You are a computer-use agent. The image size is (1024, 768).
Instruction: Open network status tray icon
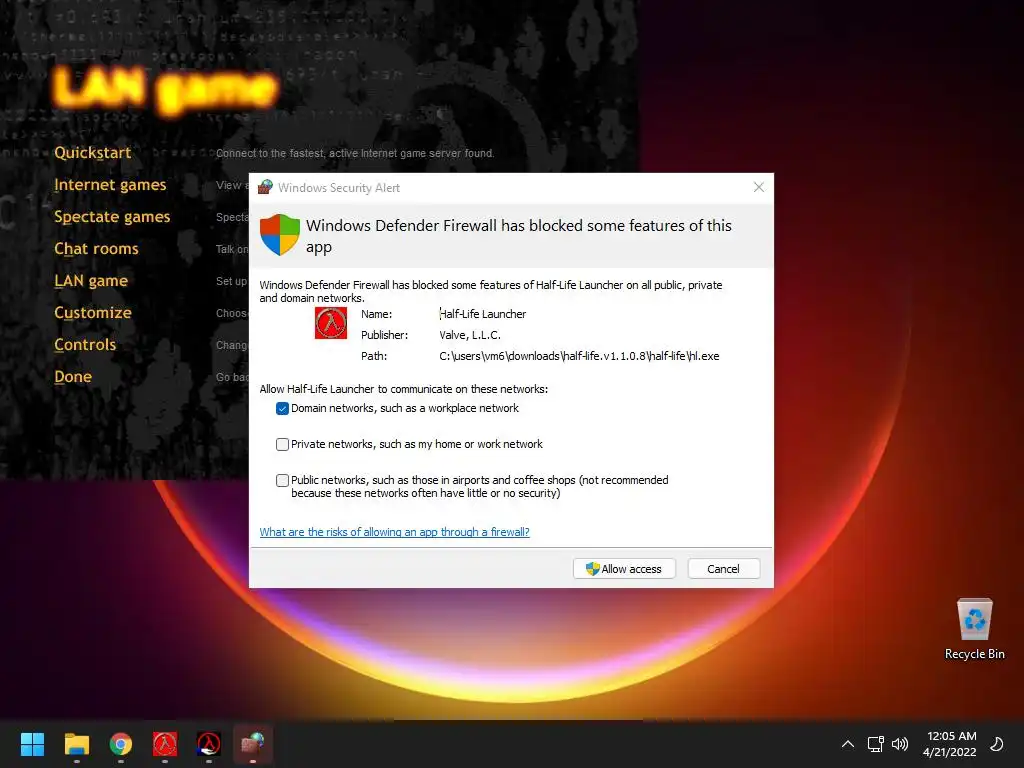(x=875, y=744)
